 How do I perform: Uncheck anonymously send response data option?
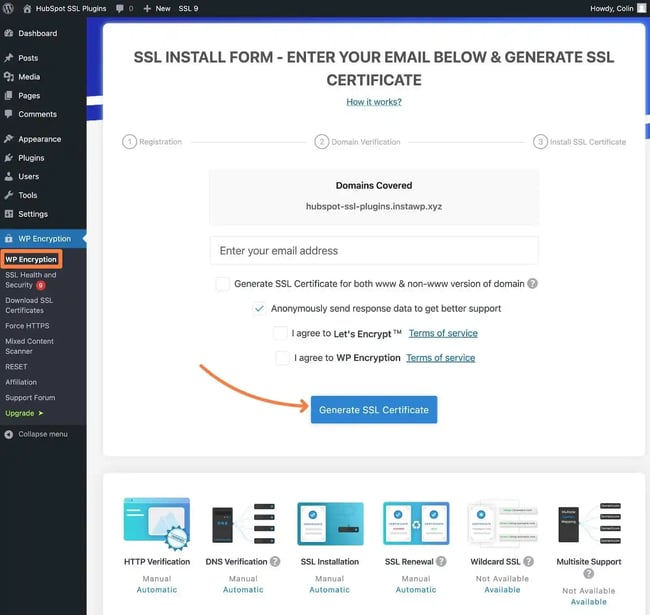click(x=259, y=309)
